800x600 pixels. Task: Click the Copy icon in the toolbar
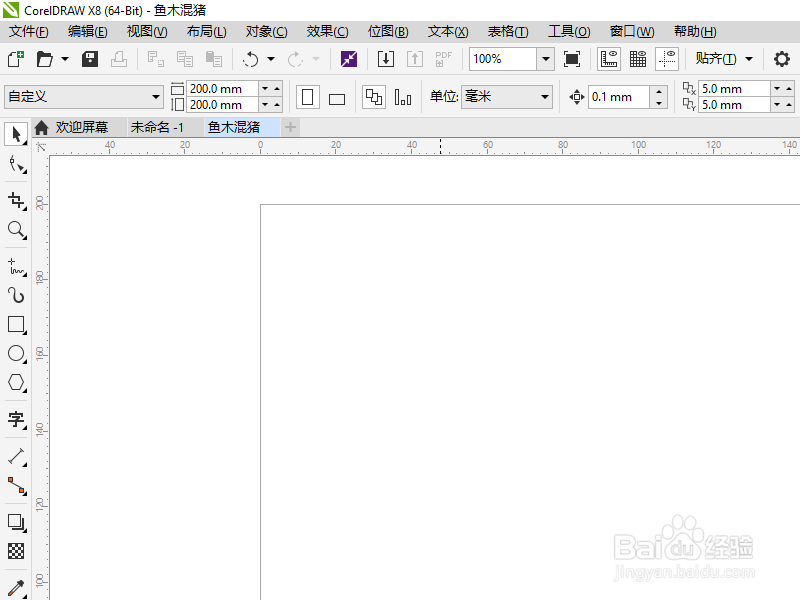point(184,59)
